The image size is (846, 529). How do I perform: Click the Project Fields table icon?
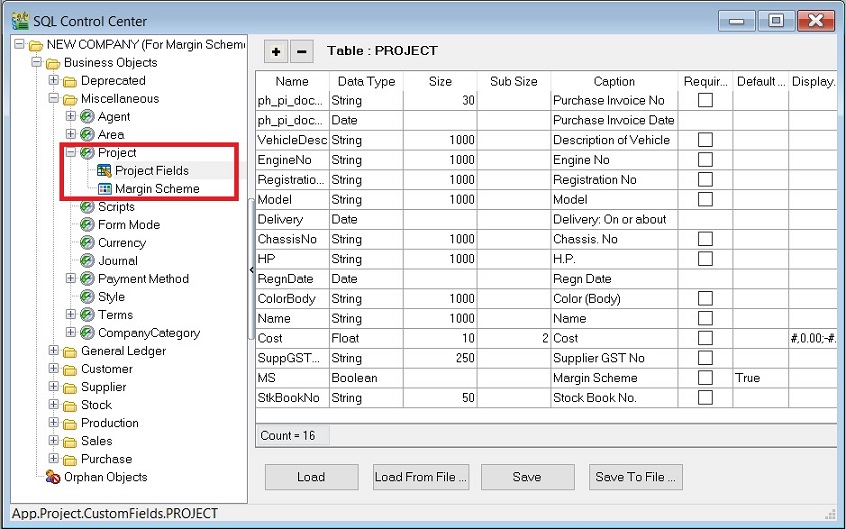click(x=104, y=171)
